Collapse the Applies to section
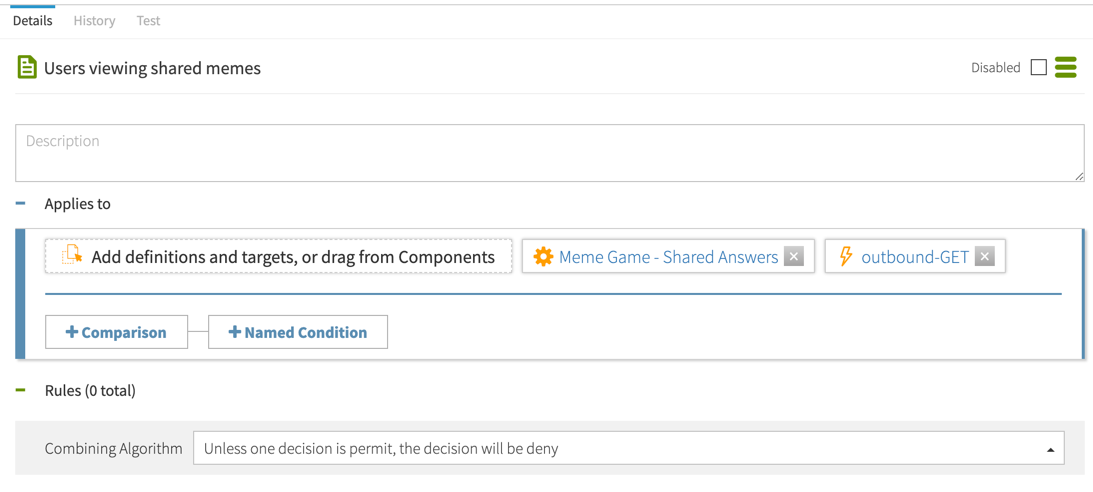The width and height of the screenshot is (1093, 492). 21,203
